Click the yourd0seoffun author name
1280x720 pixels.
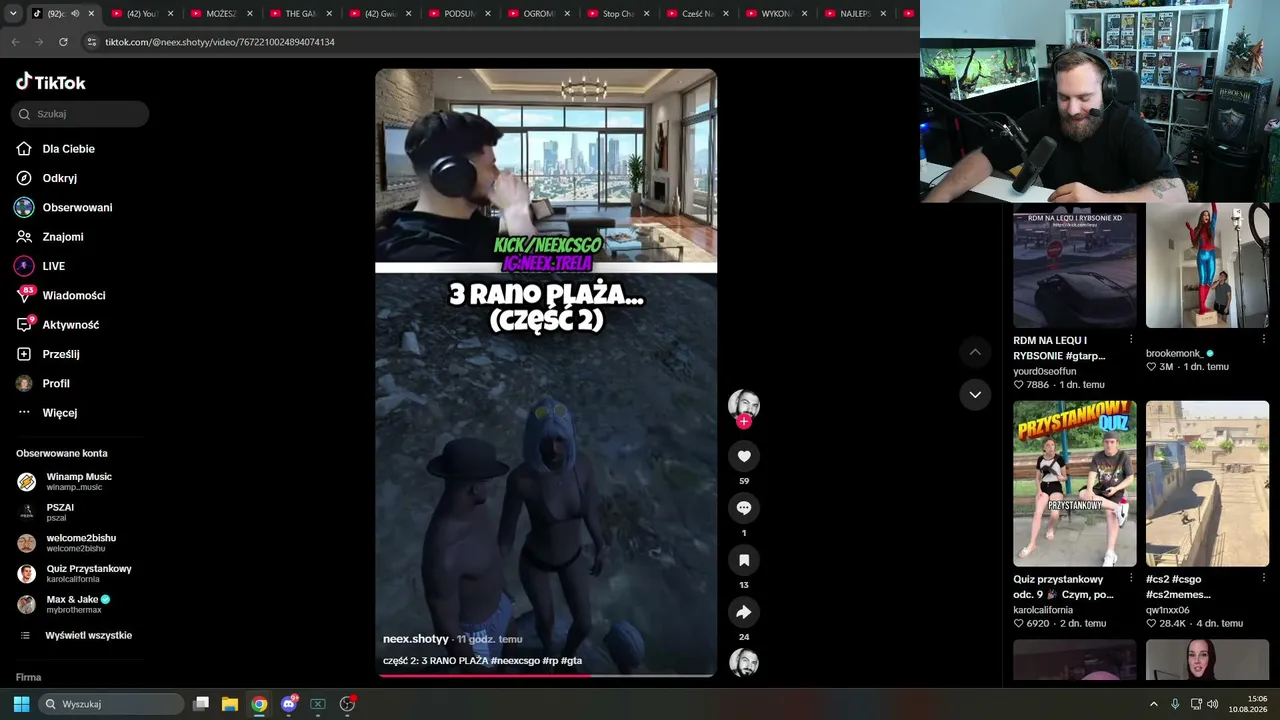pos(1045,371)
